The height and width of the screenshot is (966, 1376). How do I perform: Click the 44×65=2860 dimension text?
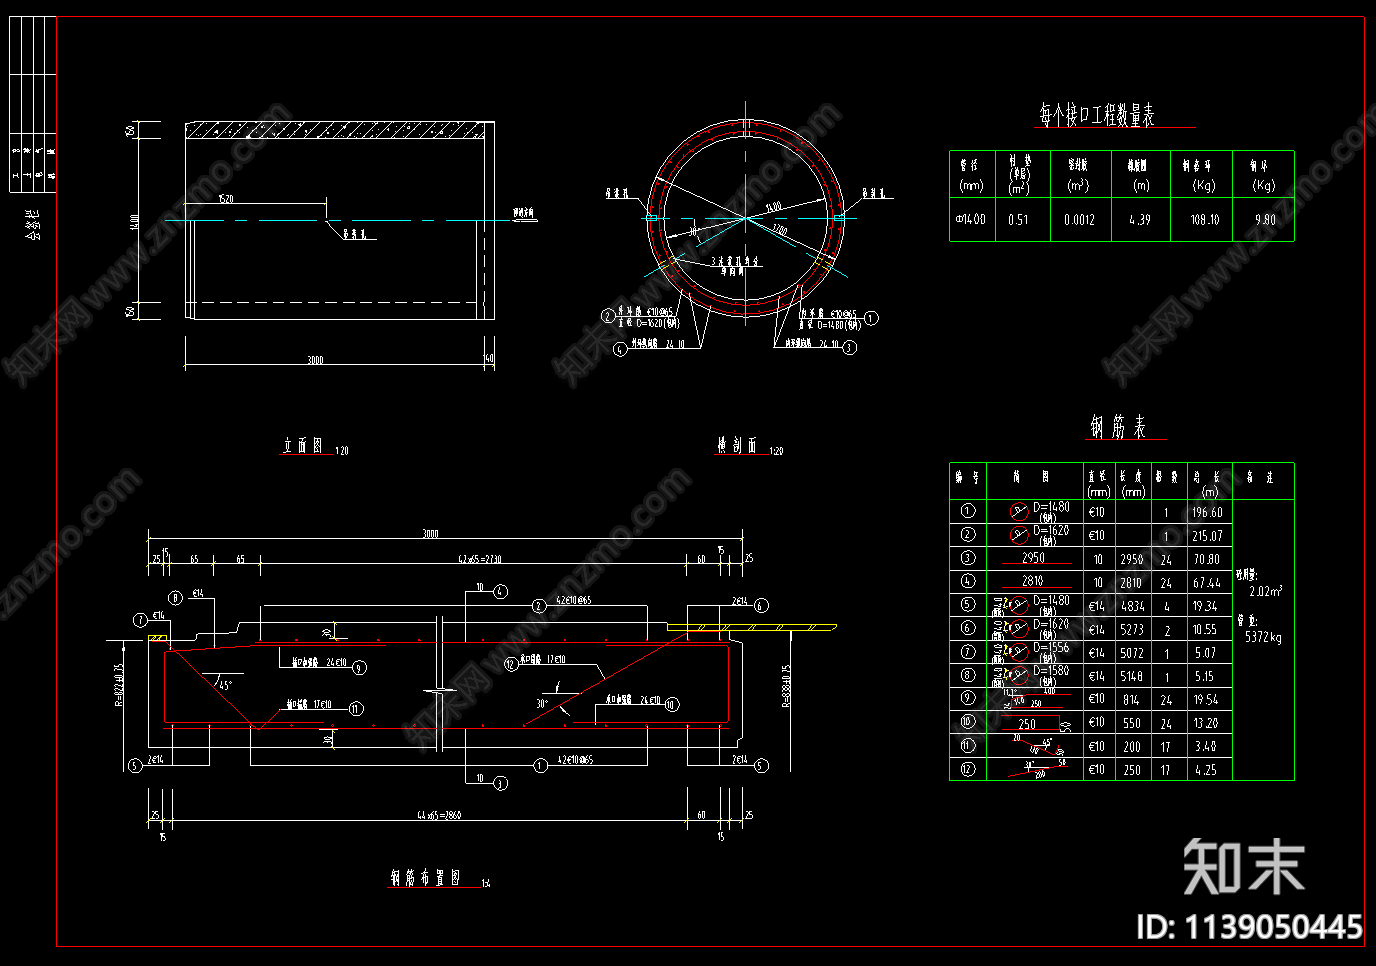pos(439,815)
